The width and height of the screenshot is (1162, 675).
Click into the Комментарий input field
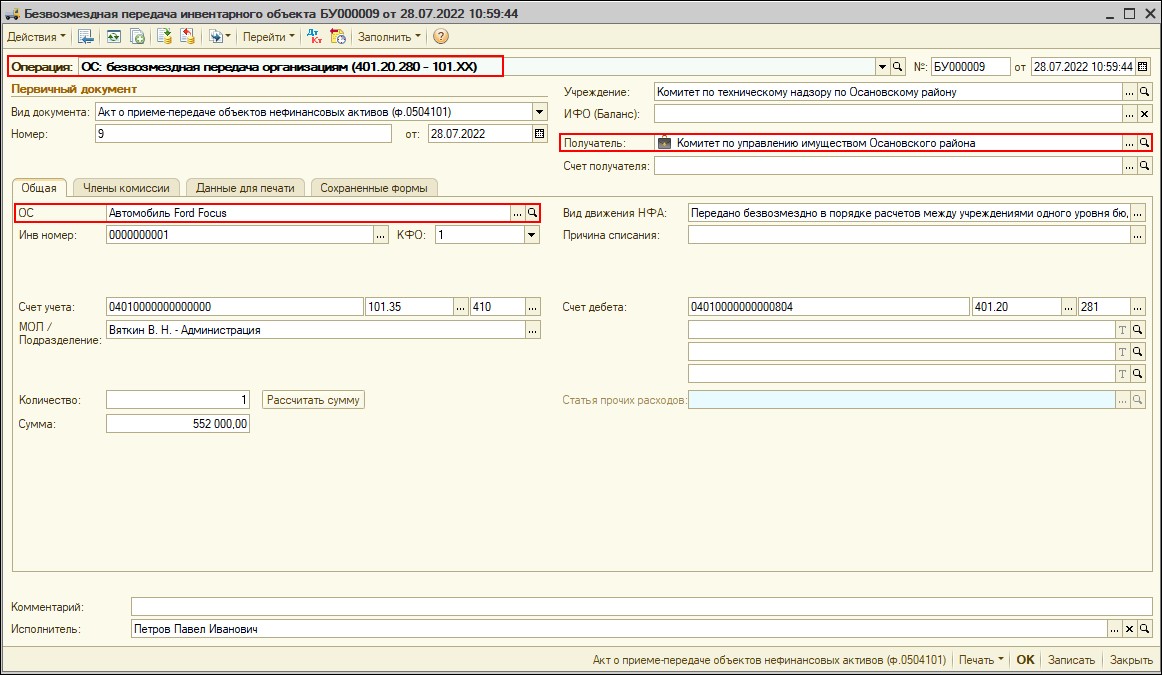642,607
